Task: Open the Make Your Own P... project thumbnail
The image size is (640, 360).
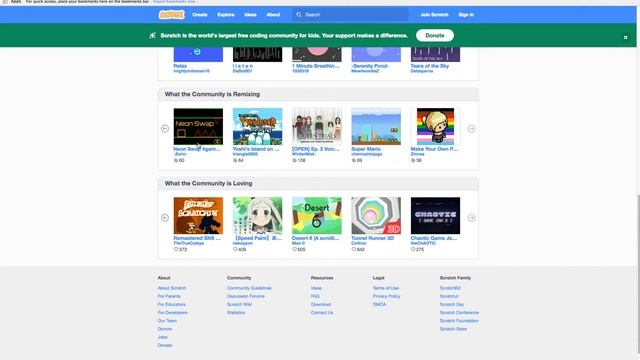Action: pyautogui.click(x=435, y=127)
